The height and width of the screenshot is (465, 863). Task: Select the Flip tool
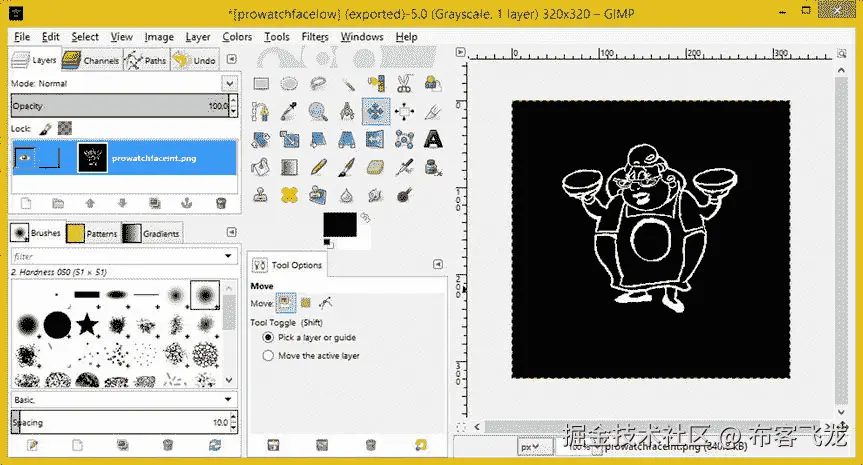click(376, 140)
